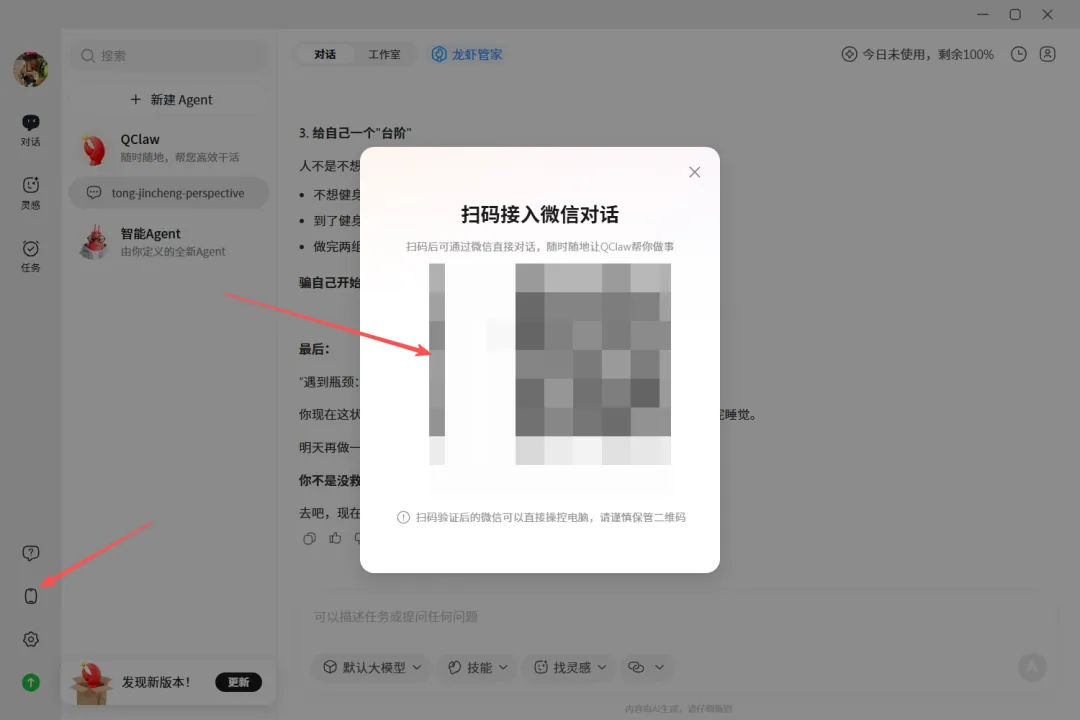Click the usage quota diamond icon
The width and height of the screenshot is (1080, 720).
pyautogui.click(x=849, y=54)
